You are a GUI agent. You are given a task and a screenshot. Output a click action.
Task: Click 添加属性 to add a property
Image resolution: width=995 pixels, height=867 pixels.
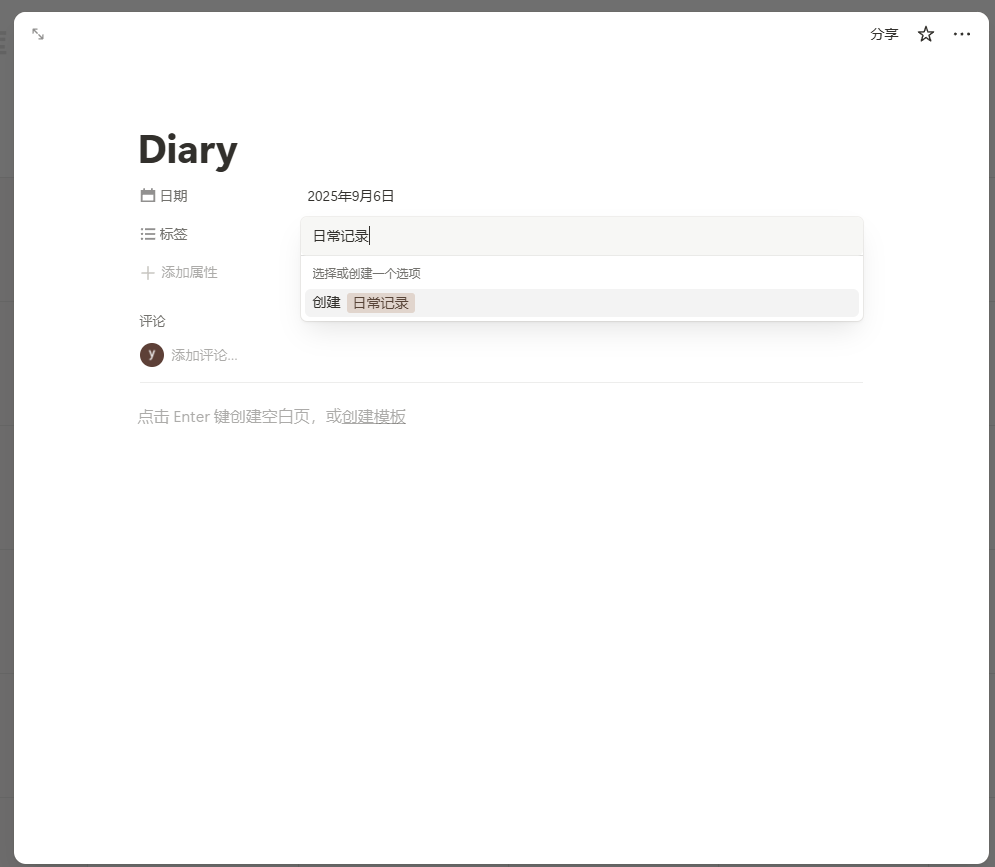pyautogui.click(x=189, y=272)
